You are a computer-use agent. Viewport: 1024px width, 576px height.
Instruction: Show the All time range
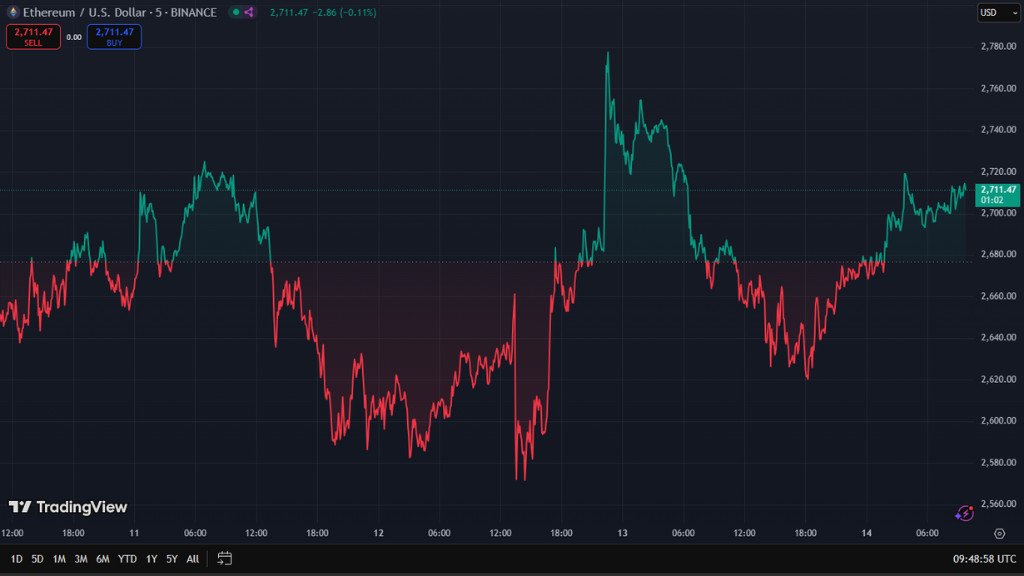(x=192, y=558)
